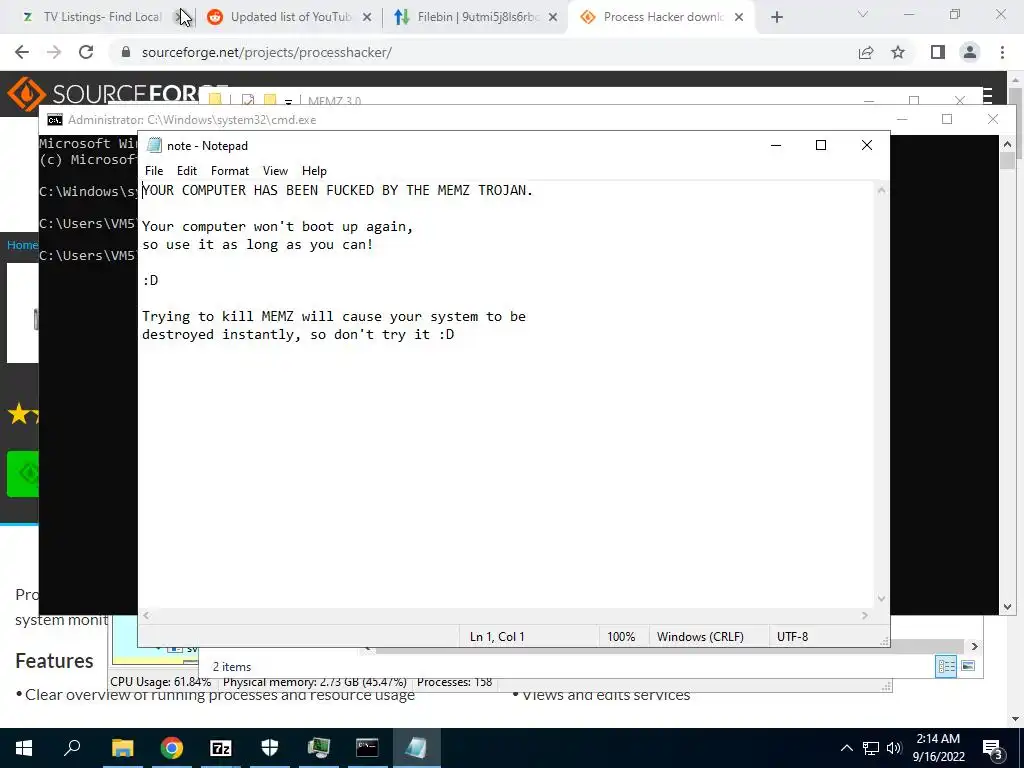This screenshot has width=1024, height=768.
Task: Open the Edit menu in Notepad
Action: click(x=187, y=170)
